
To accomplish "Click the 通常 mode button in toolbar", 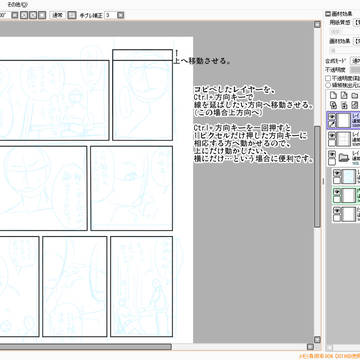I will (x=58, y=15).
